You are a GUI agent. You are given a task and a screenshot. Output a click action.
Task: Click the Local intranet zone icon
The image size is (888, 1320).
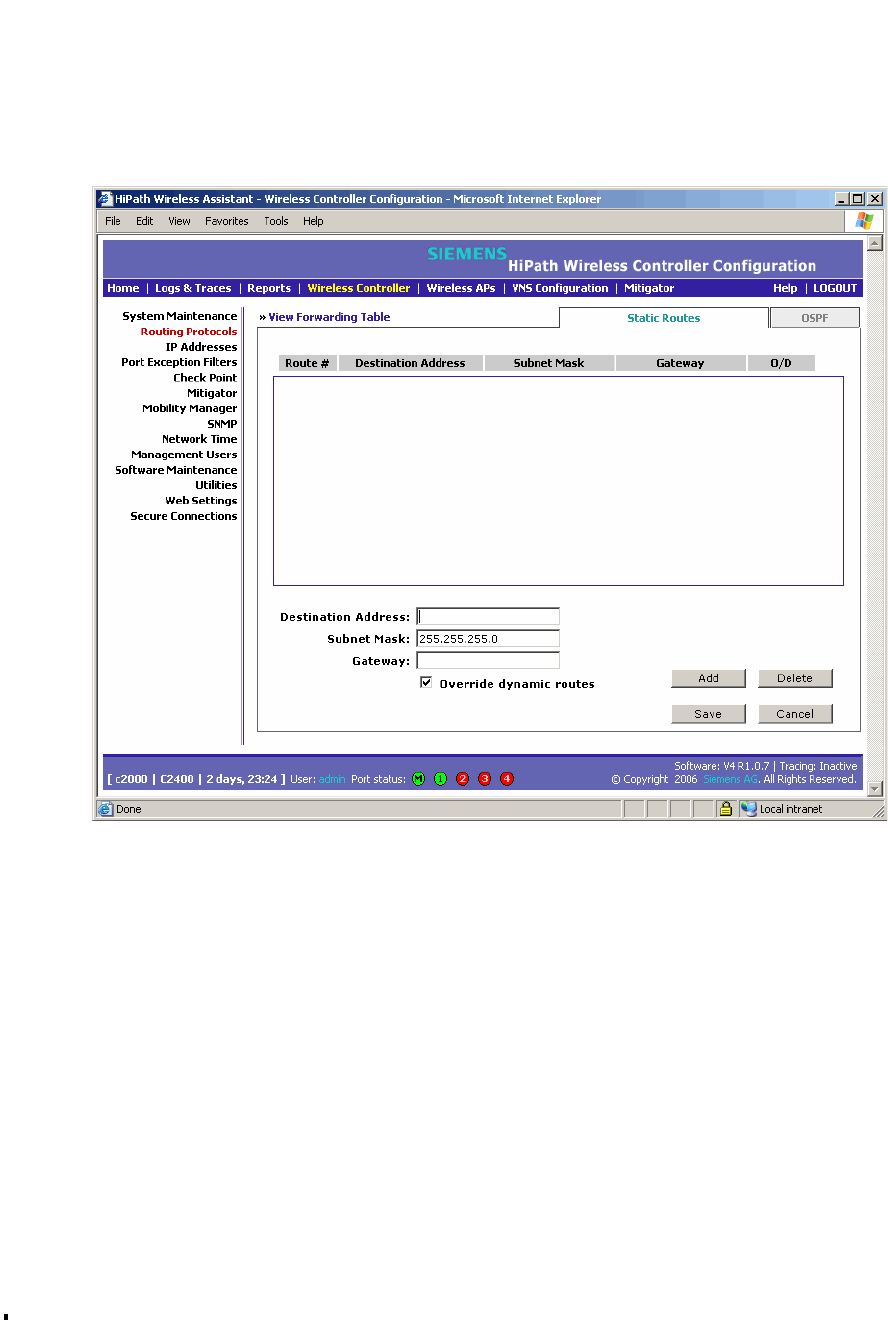[748, 809]
